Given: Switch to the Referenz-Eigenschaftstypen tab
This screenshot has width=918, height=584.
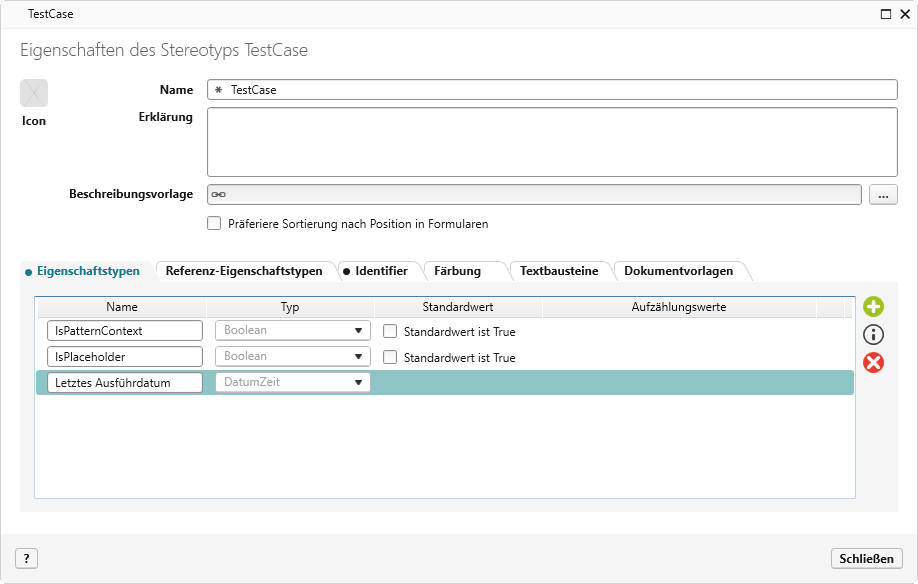Looking at the screenshot, I should pos(244,271).
